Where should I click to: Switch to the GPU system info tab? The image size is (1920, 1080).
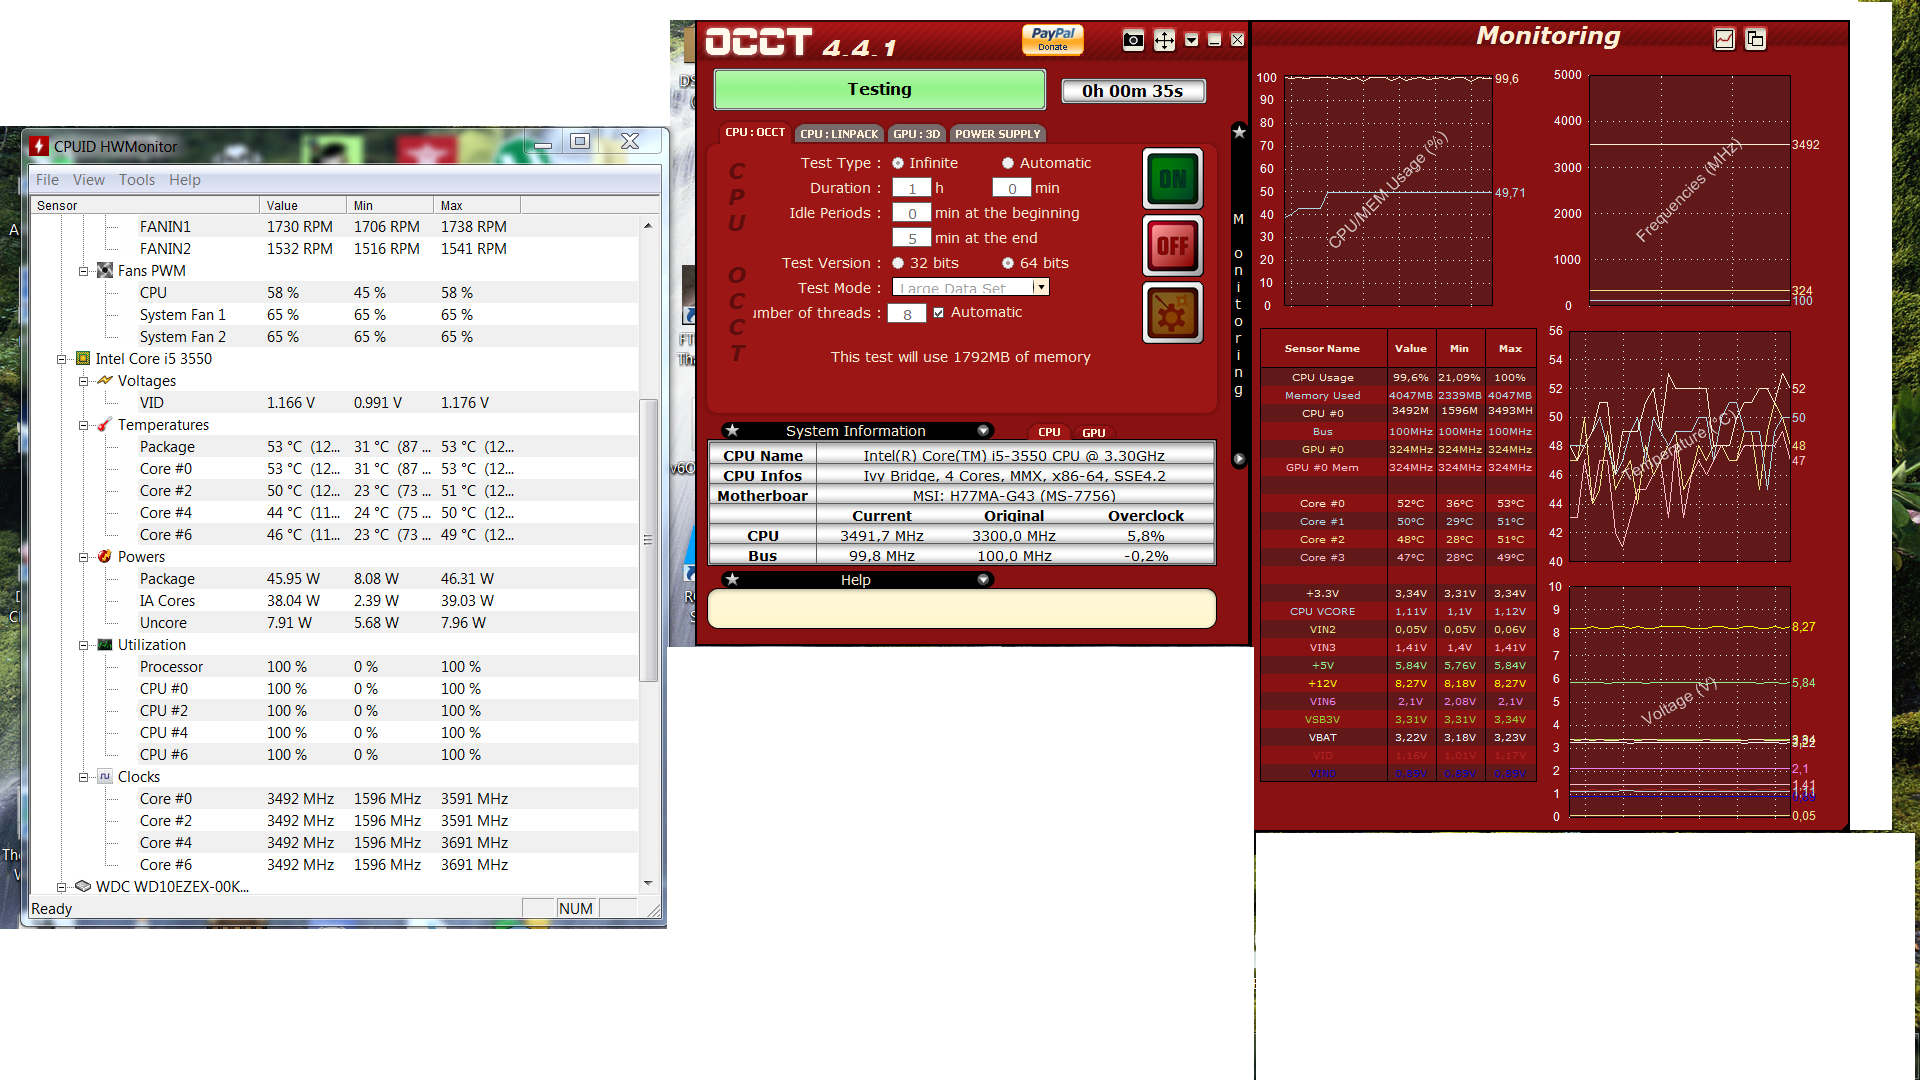1093,433
